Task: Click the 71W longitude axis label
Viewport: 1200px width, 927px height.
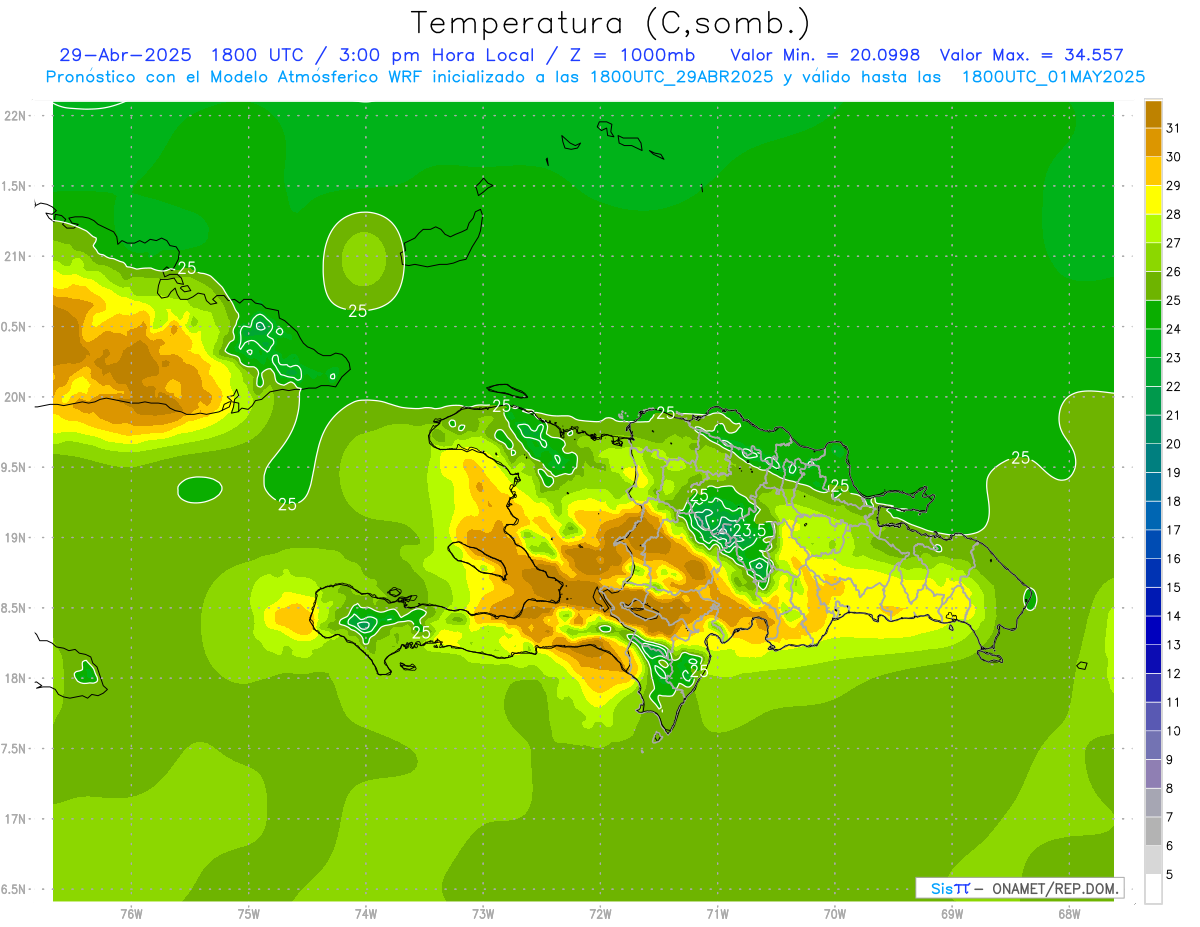Action: pyautogui.click(x=717, y=914)
